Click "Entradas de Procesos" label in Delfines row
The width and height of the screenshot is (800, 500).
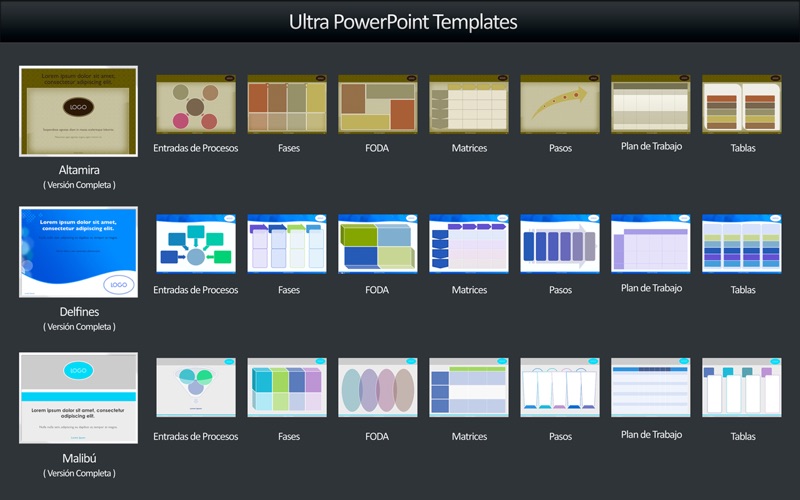coord(196,290)
